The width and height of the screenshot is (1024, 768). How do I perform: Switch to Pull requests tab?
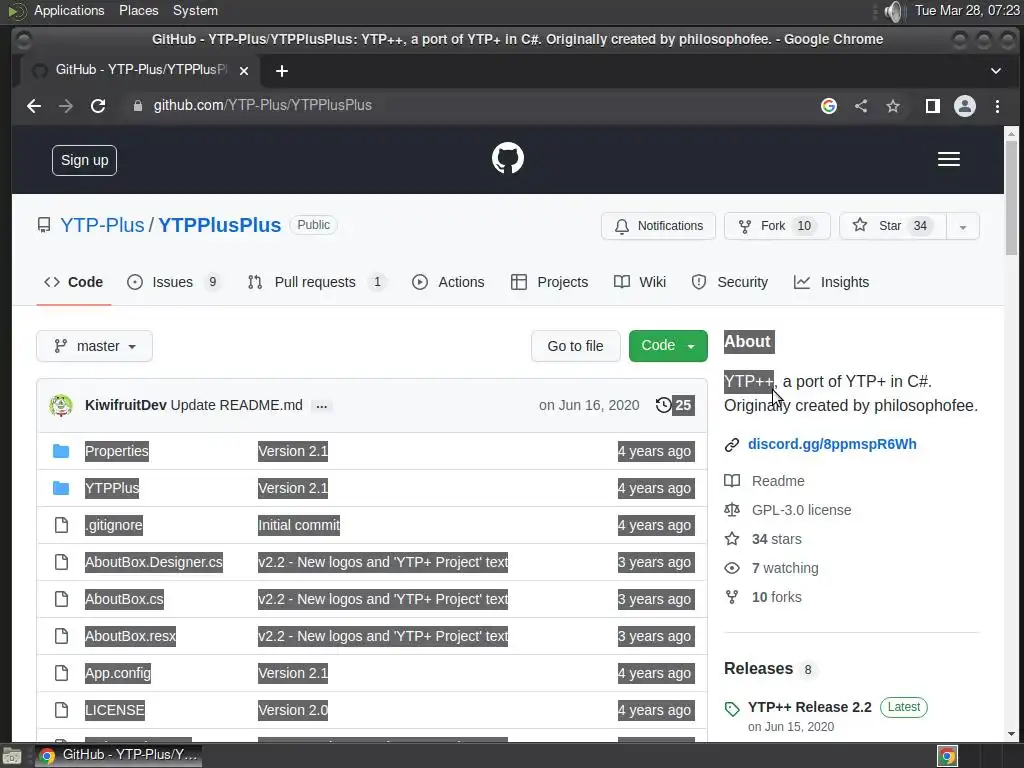point(316,282)
